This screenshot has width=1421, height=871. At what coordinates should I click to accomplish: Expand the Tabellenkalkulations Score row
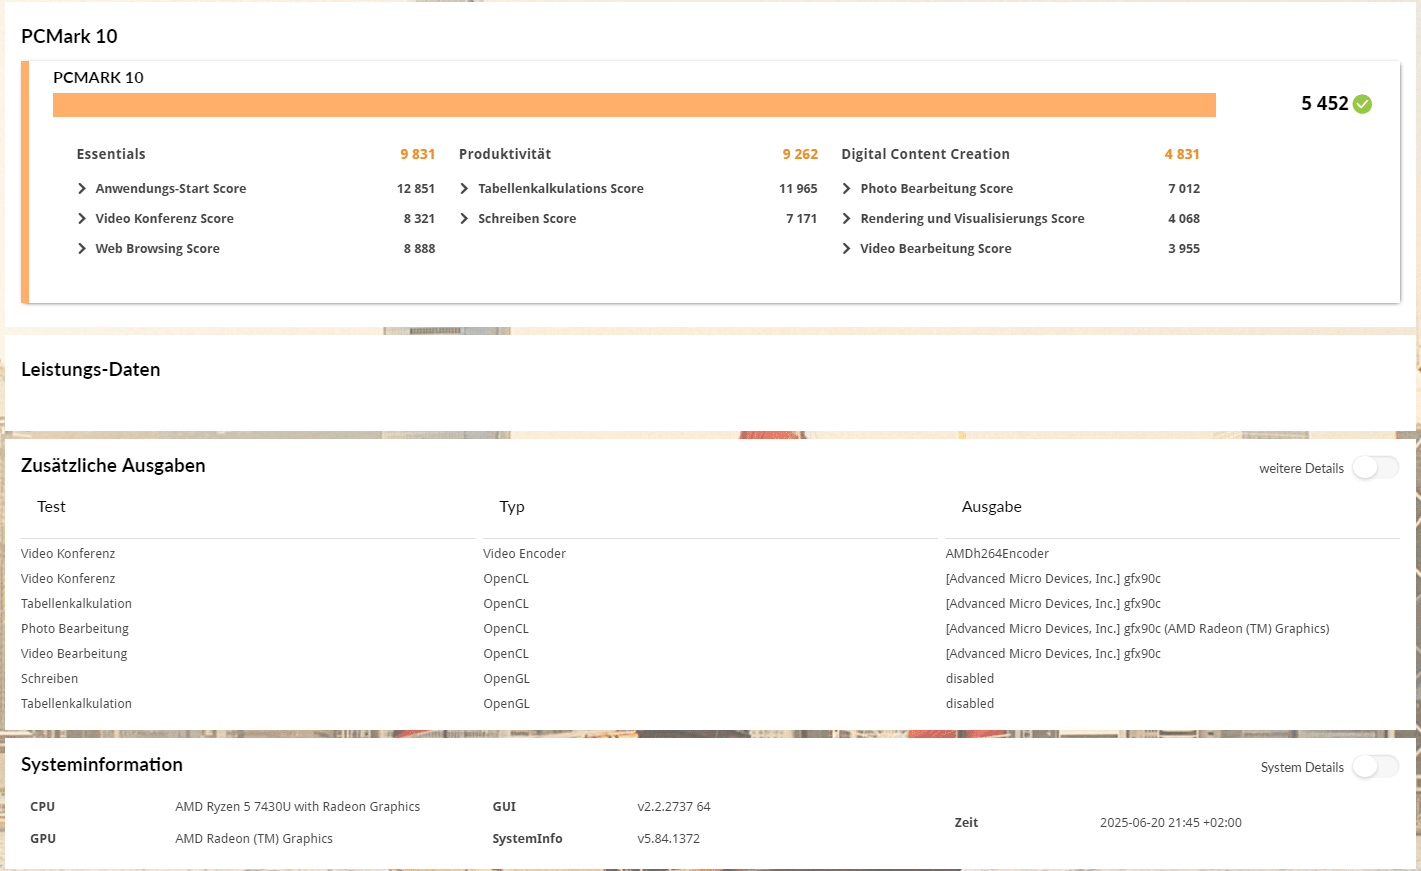464,189
